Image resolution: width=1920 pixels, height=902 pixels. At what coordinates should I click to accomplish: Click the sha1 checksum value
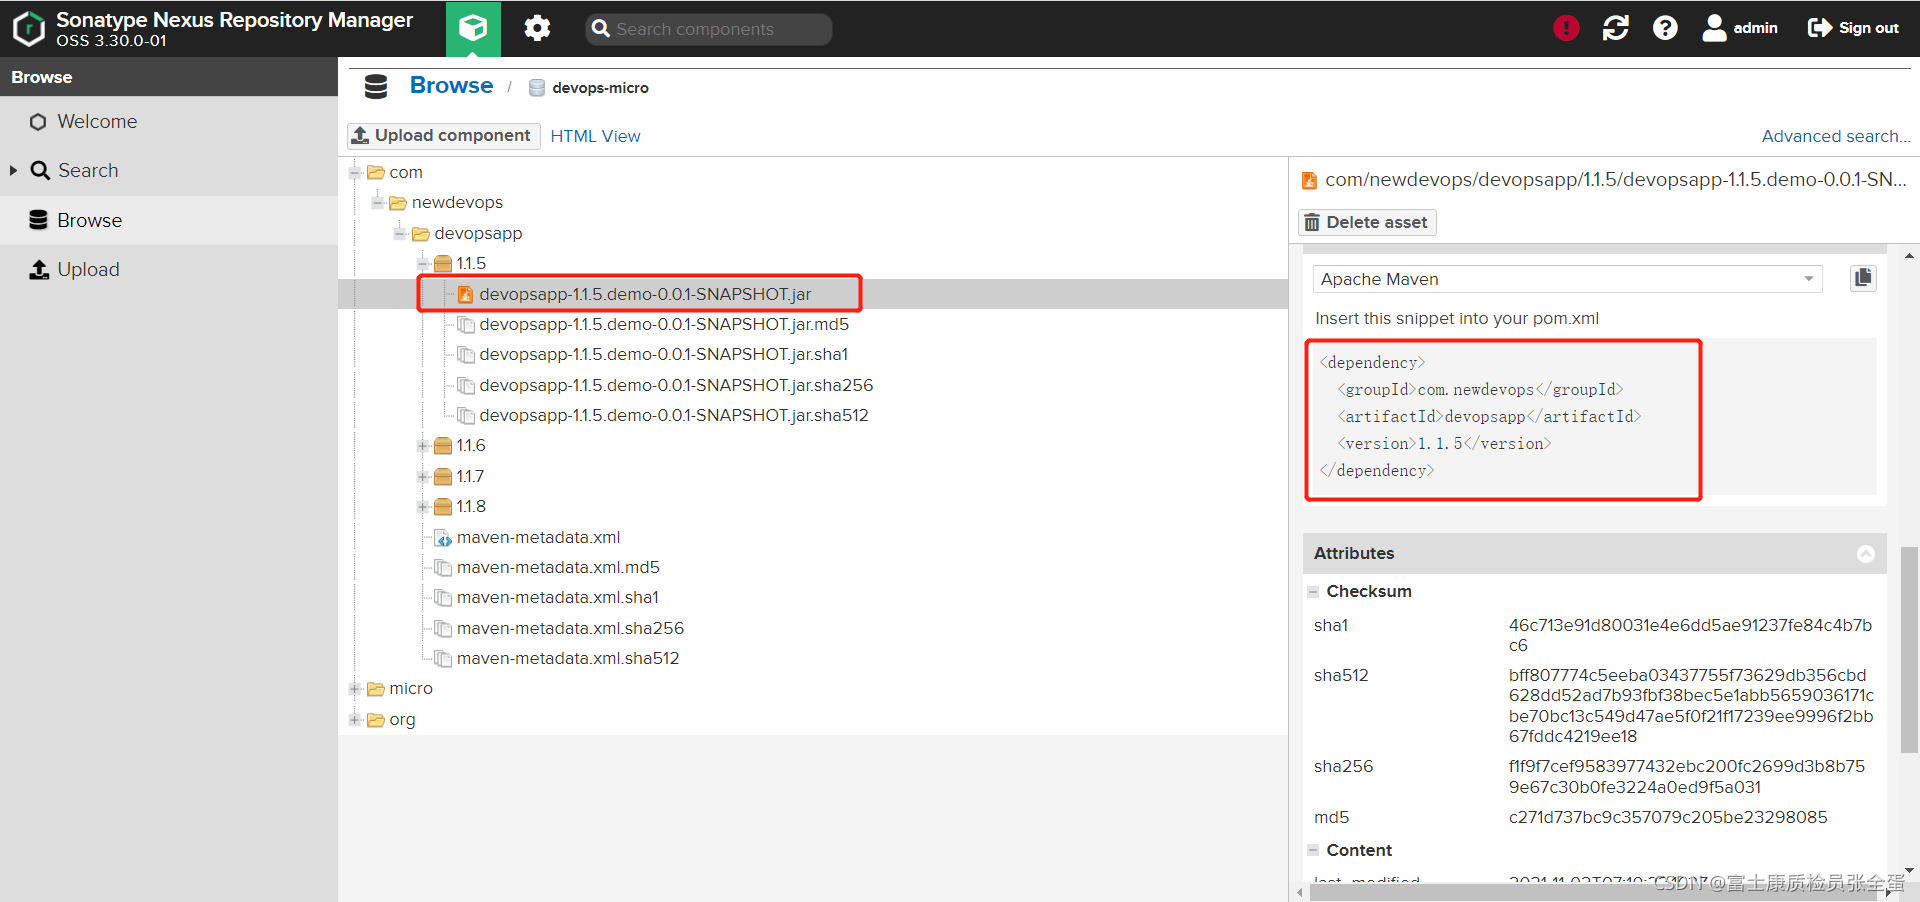(x=1690, y=635)
